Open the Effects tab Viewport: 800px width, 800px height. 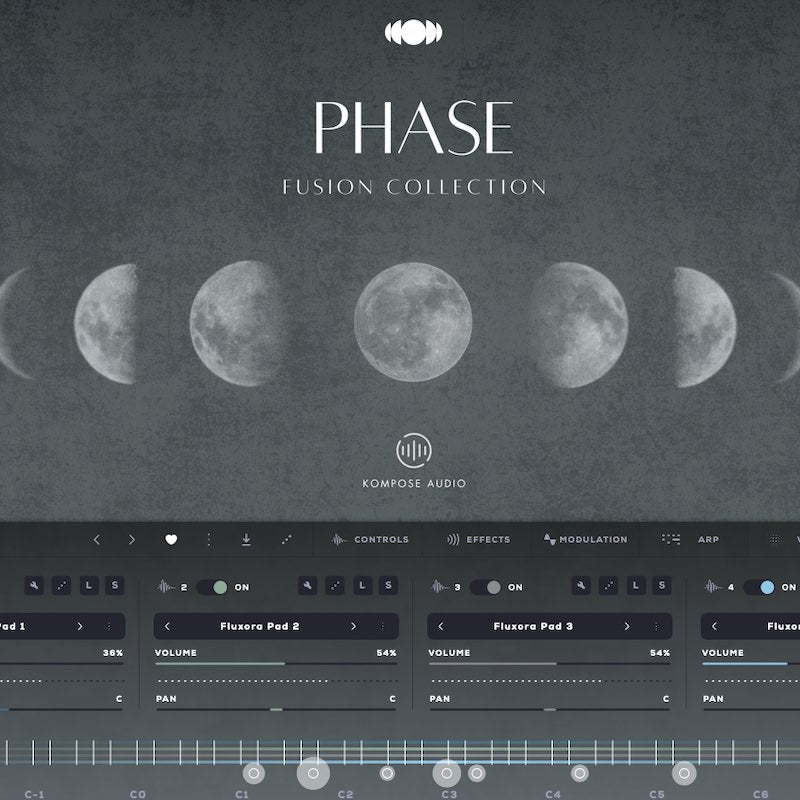pos(478,539)
